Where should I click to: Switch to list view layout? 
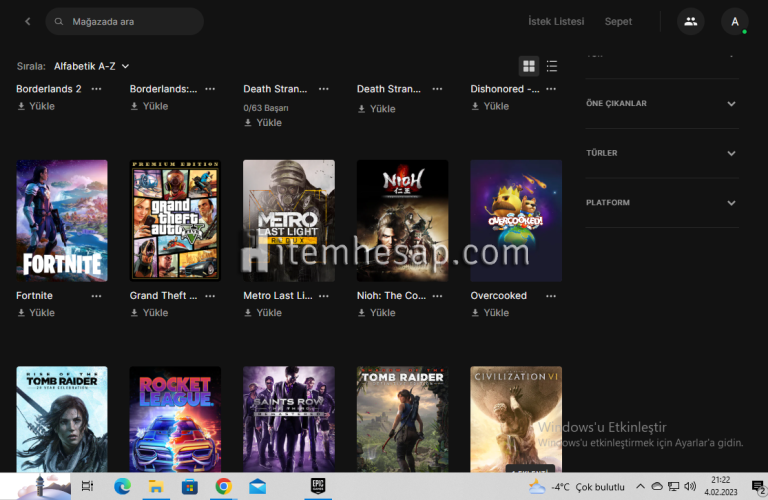tap(552, 66)
